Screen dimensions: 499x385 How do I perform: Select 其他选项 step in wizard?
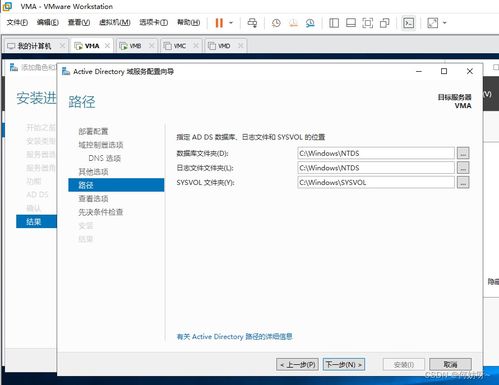(93, 172)
